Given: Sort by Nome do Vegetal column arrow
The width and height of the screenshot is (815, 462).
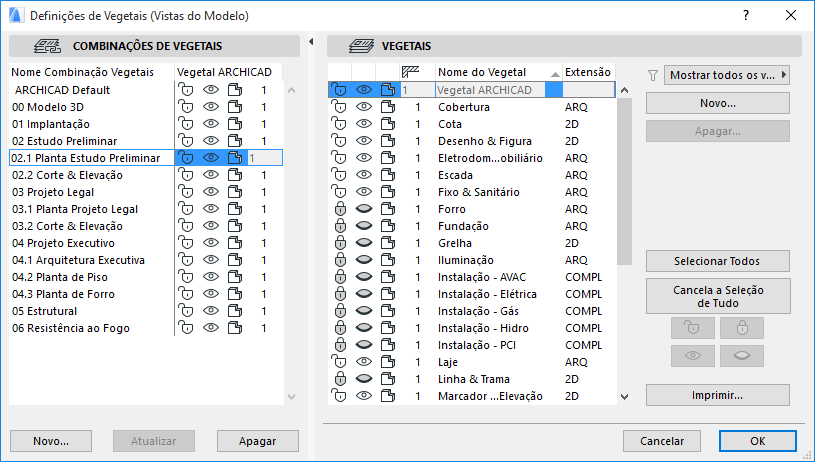Looking at the screenshot, I should 555,74.
